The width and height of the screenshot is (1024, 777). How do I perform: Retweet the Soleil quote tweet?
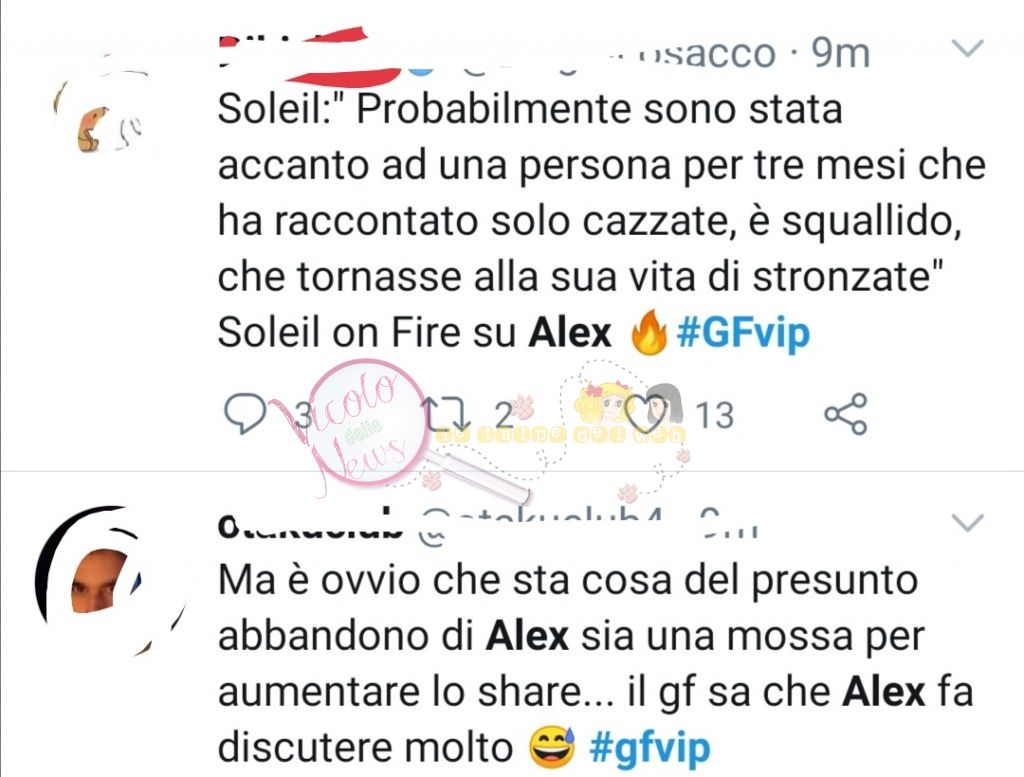[x=447, y=414]
